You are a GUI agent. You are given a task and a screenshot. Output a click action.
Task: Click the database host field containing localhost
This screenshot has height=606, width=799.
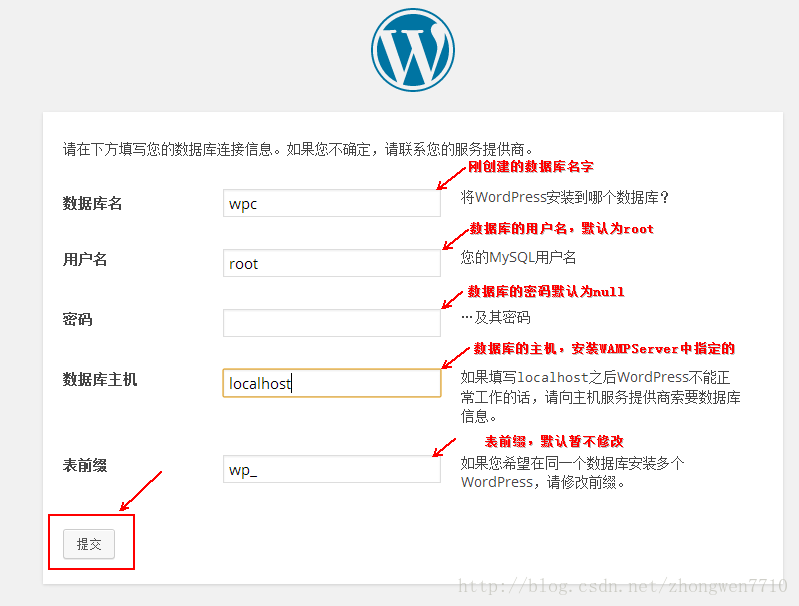click(x=332, y=383)
